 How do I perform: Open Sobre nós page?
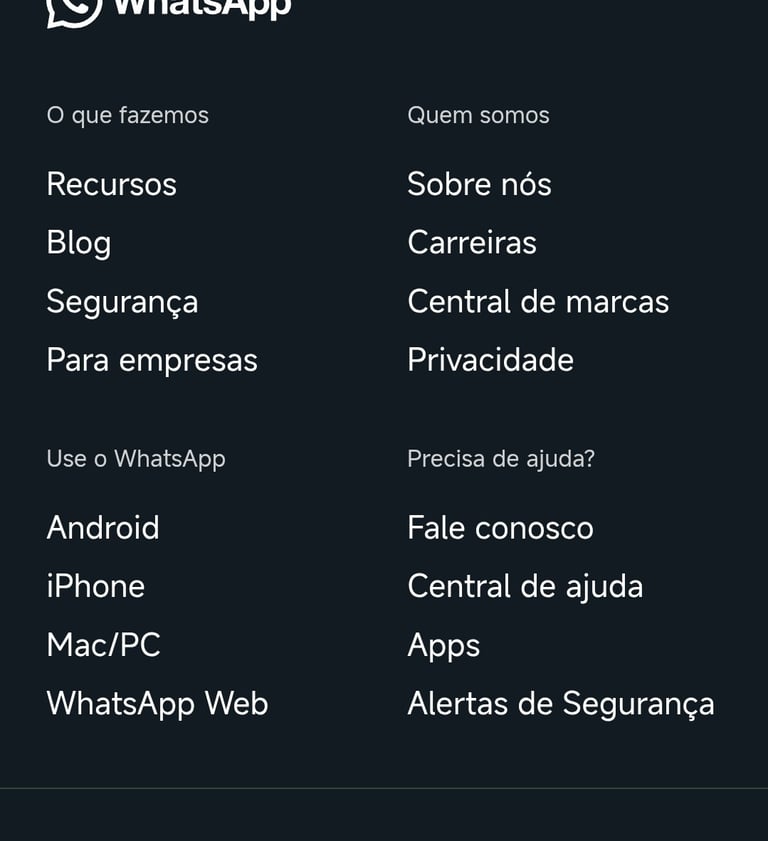[x=479, y=184]
